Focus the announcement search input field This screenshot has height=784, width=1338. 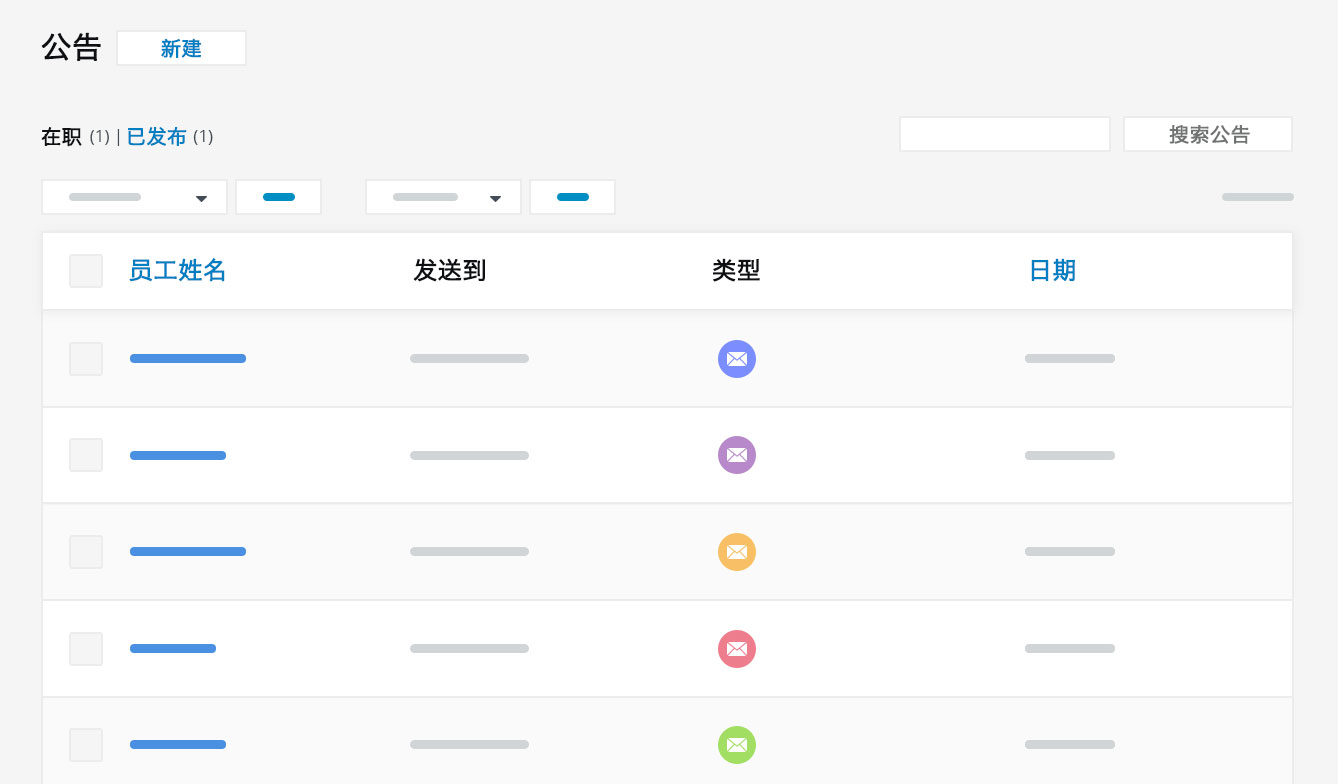coord(1005,134)
